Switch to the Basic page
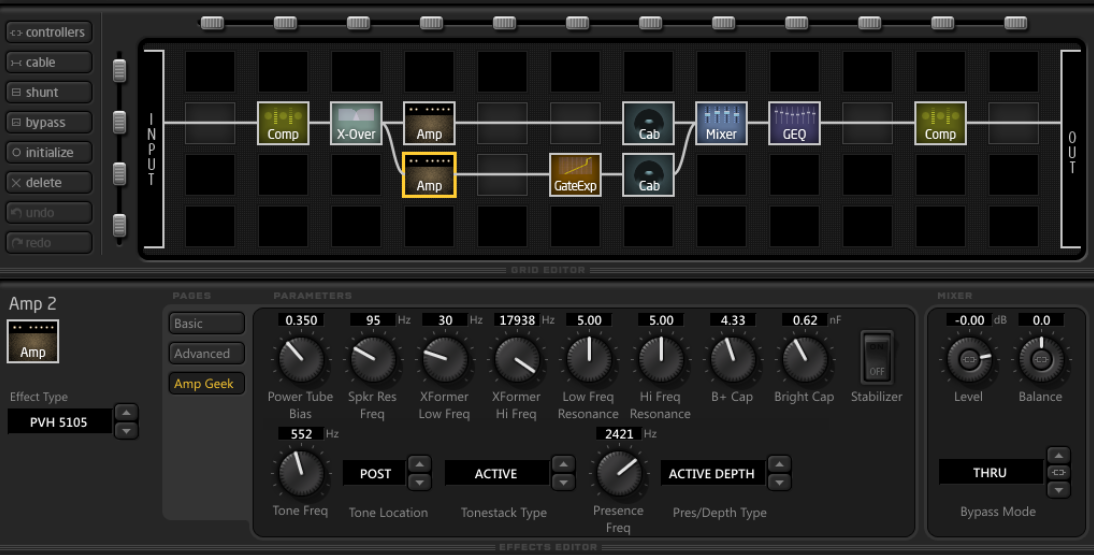 (207, 323)
